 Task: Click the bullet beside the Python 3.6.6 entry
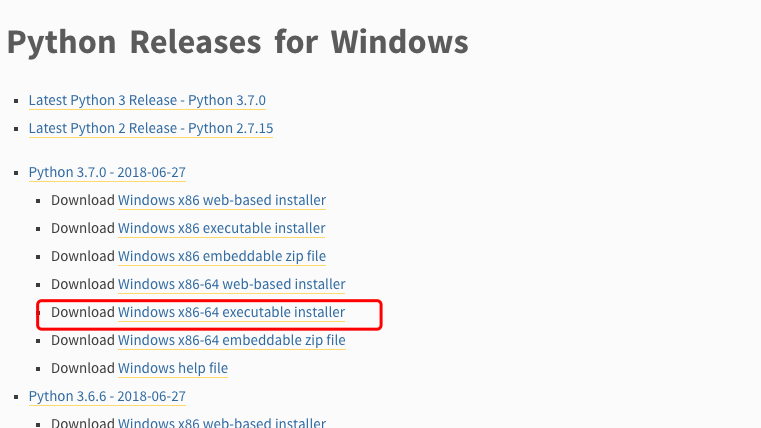coord(17,397)
